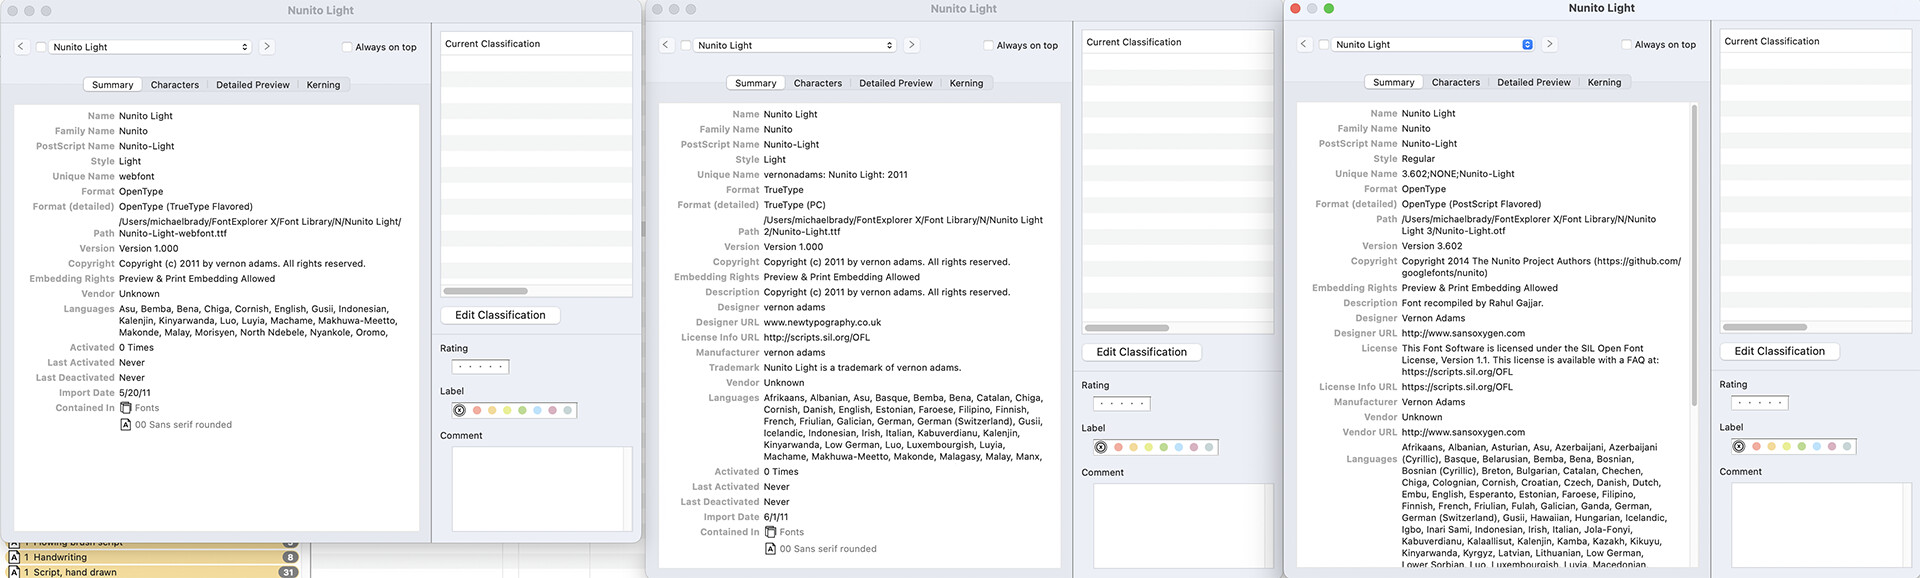
Task: Toggle 'Always on top' in the left window
Action: point(347,47)
